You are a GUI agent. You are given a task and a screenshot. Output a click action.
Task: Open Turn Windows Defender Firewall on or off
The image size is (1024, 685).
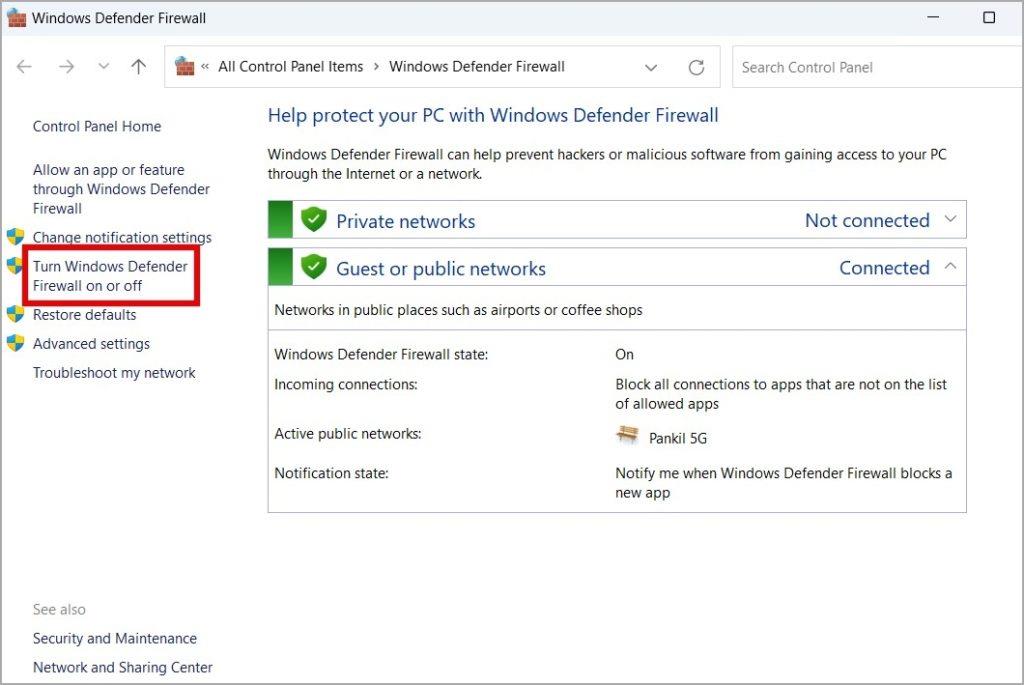click(110, 276)
